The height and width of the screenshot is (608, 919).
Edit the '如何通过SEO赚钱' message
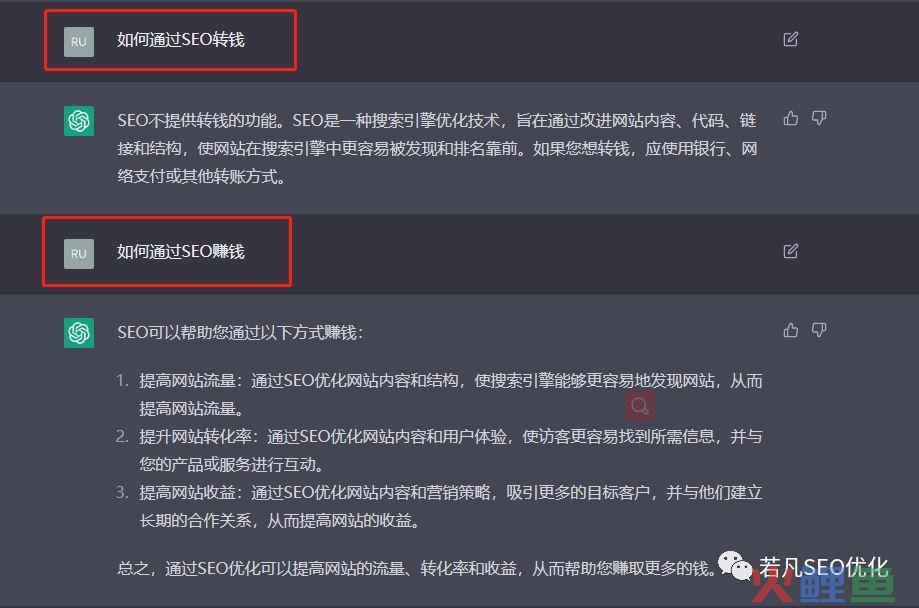[x=790, y=252]
